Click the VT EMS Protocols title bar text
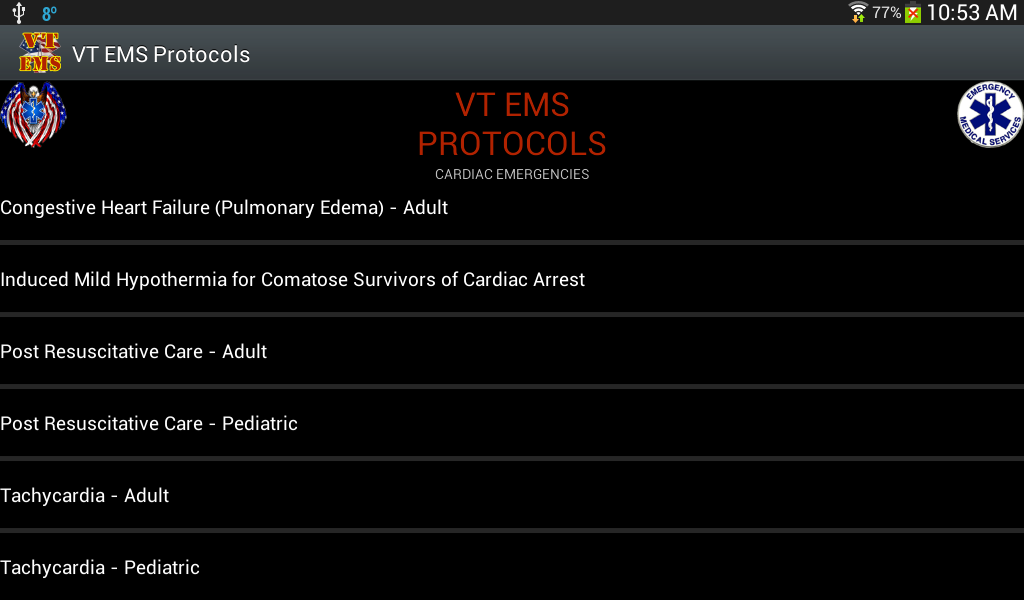Screen dimensions: 1024x600 pyautogui.click(x=161, y=54)
